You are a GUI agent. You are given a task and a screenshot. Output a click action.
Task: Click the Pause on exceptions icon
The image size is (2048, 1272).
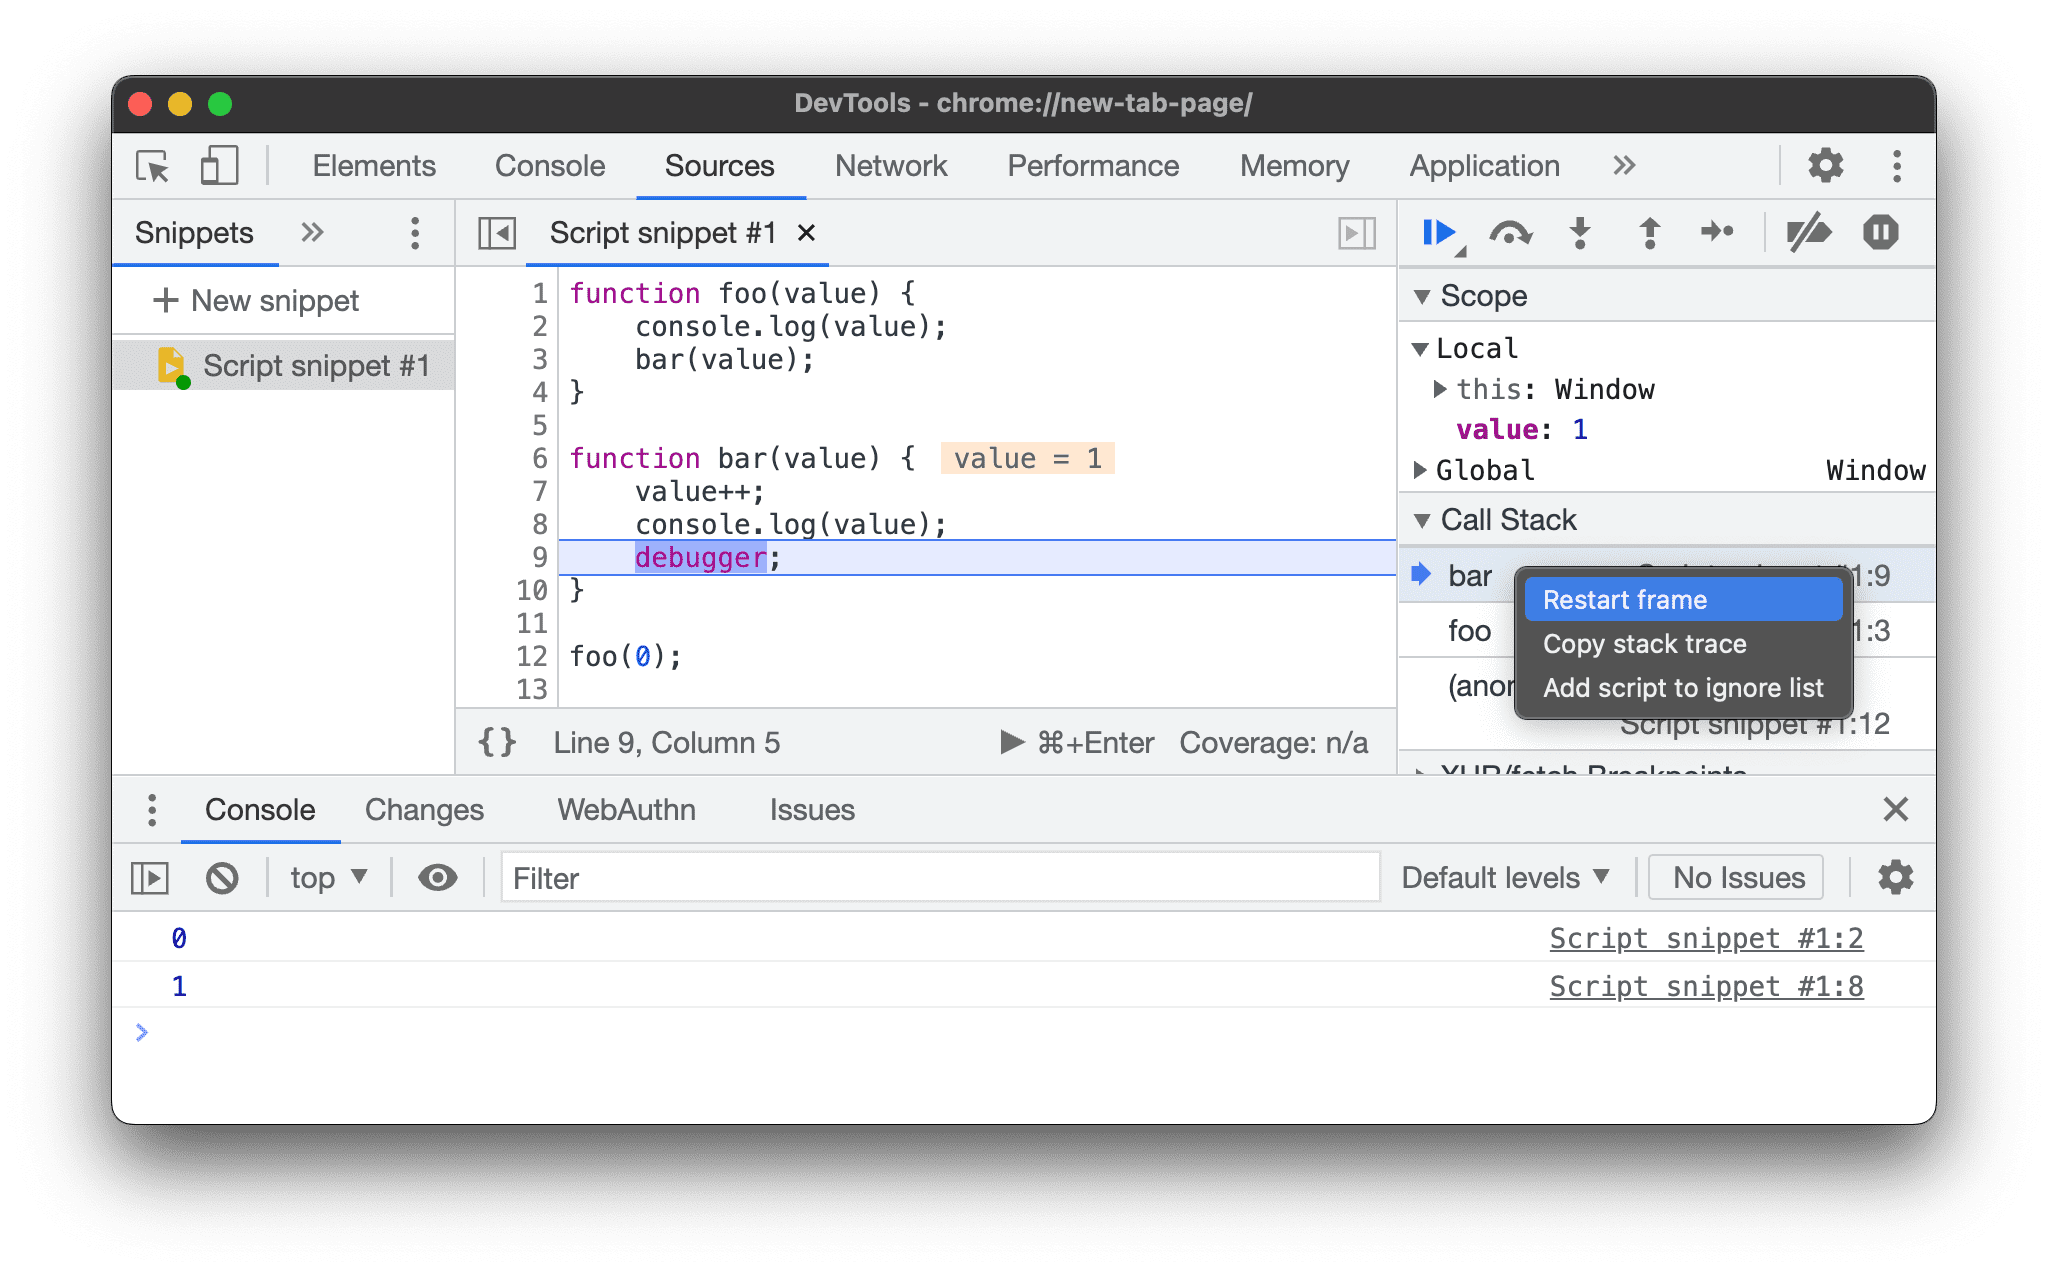click(1880, 233)
